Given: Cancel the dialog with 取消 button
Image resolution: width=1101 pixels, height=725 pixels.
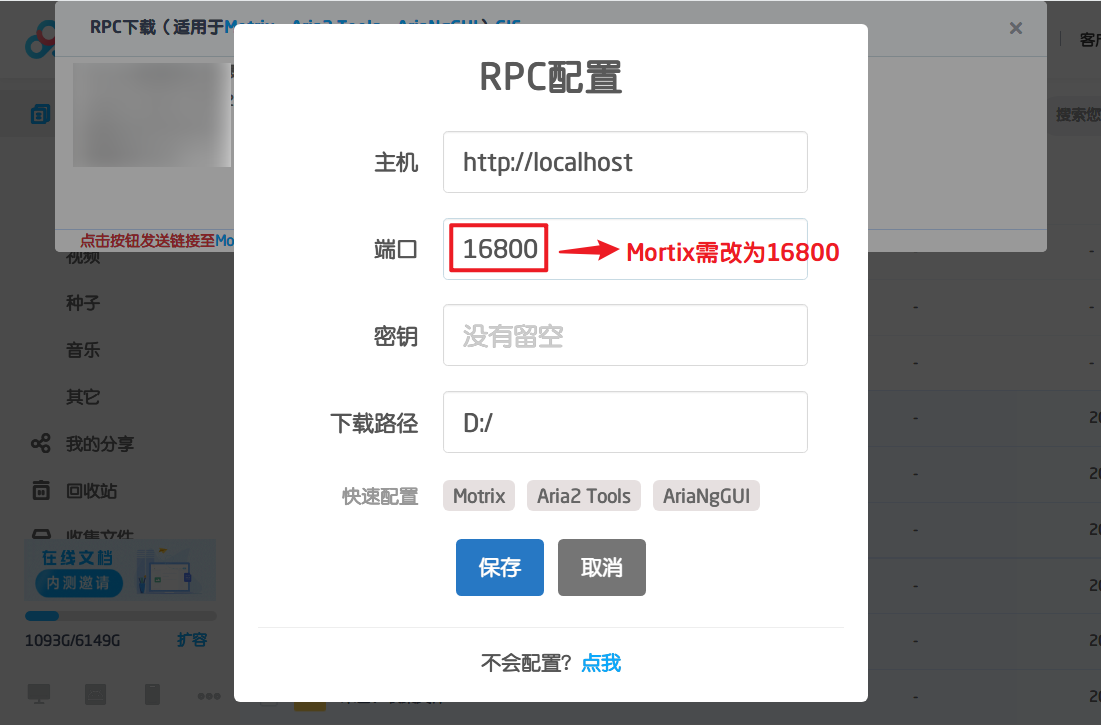Looking at the screenshot, I should click(x=602, y=567).
